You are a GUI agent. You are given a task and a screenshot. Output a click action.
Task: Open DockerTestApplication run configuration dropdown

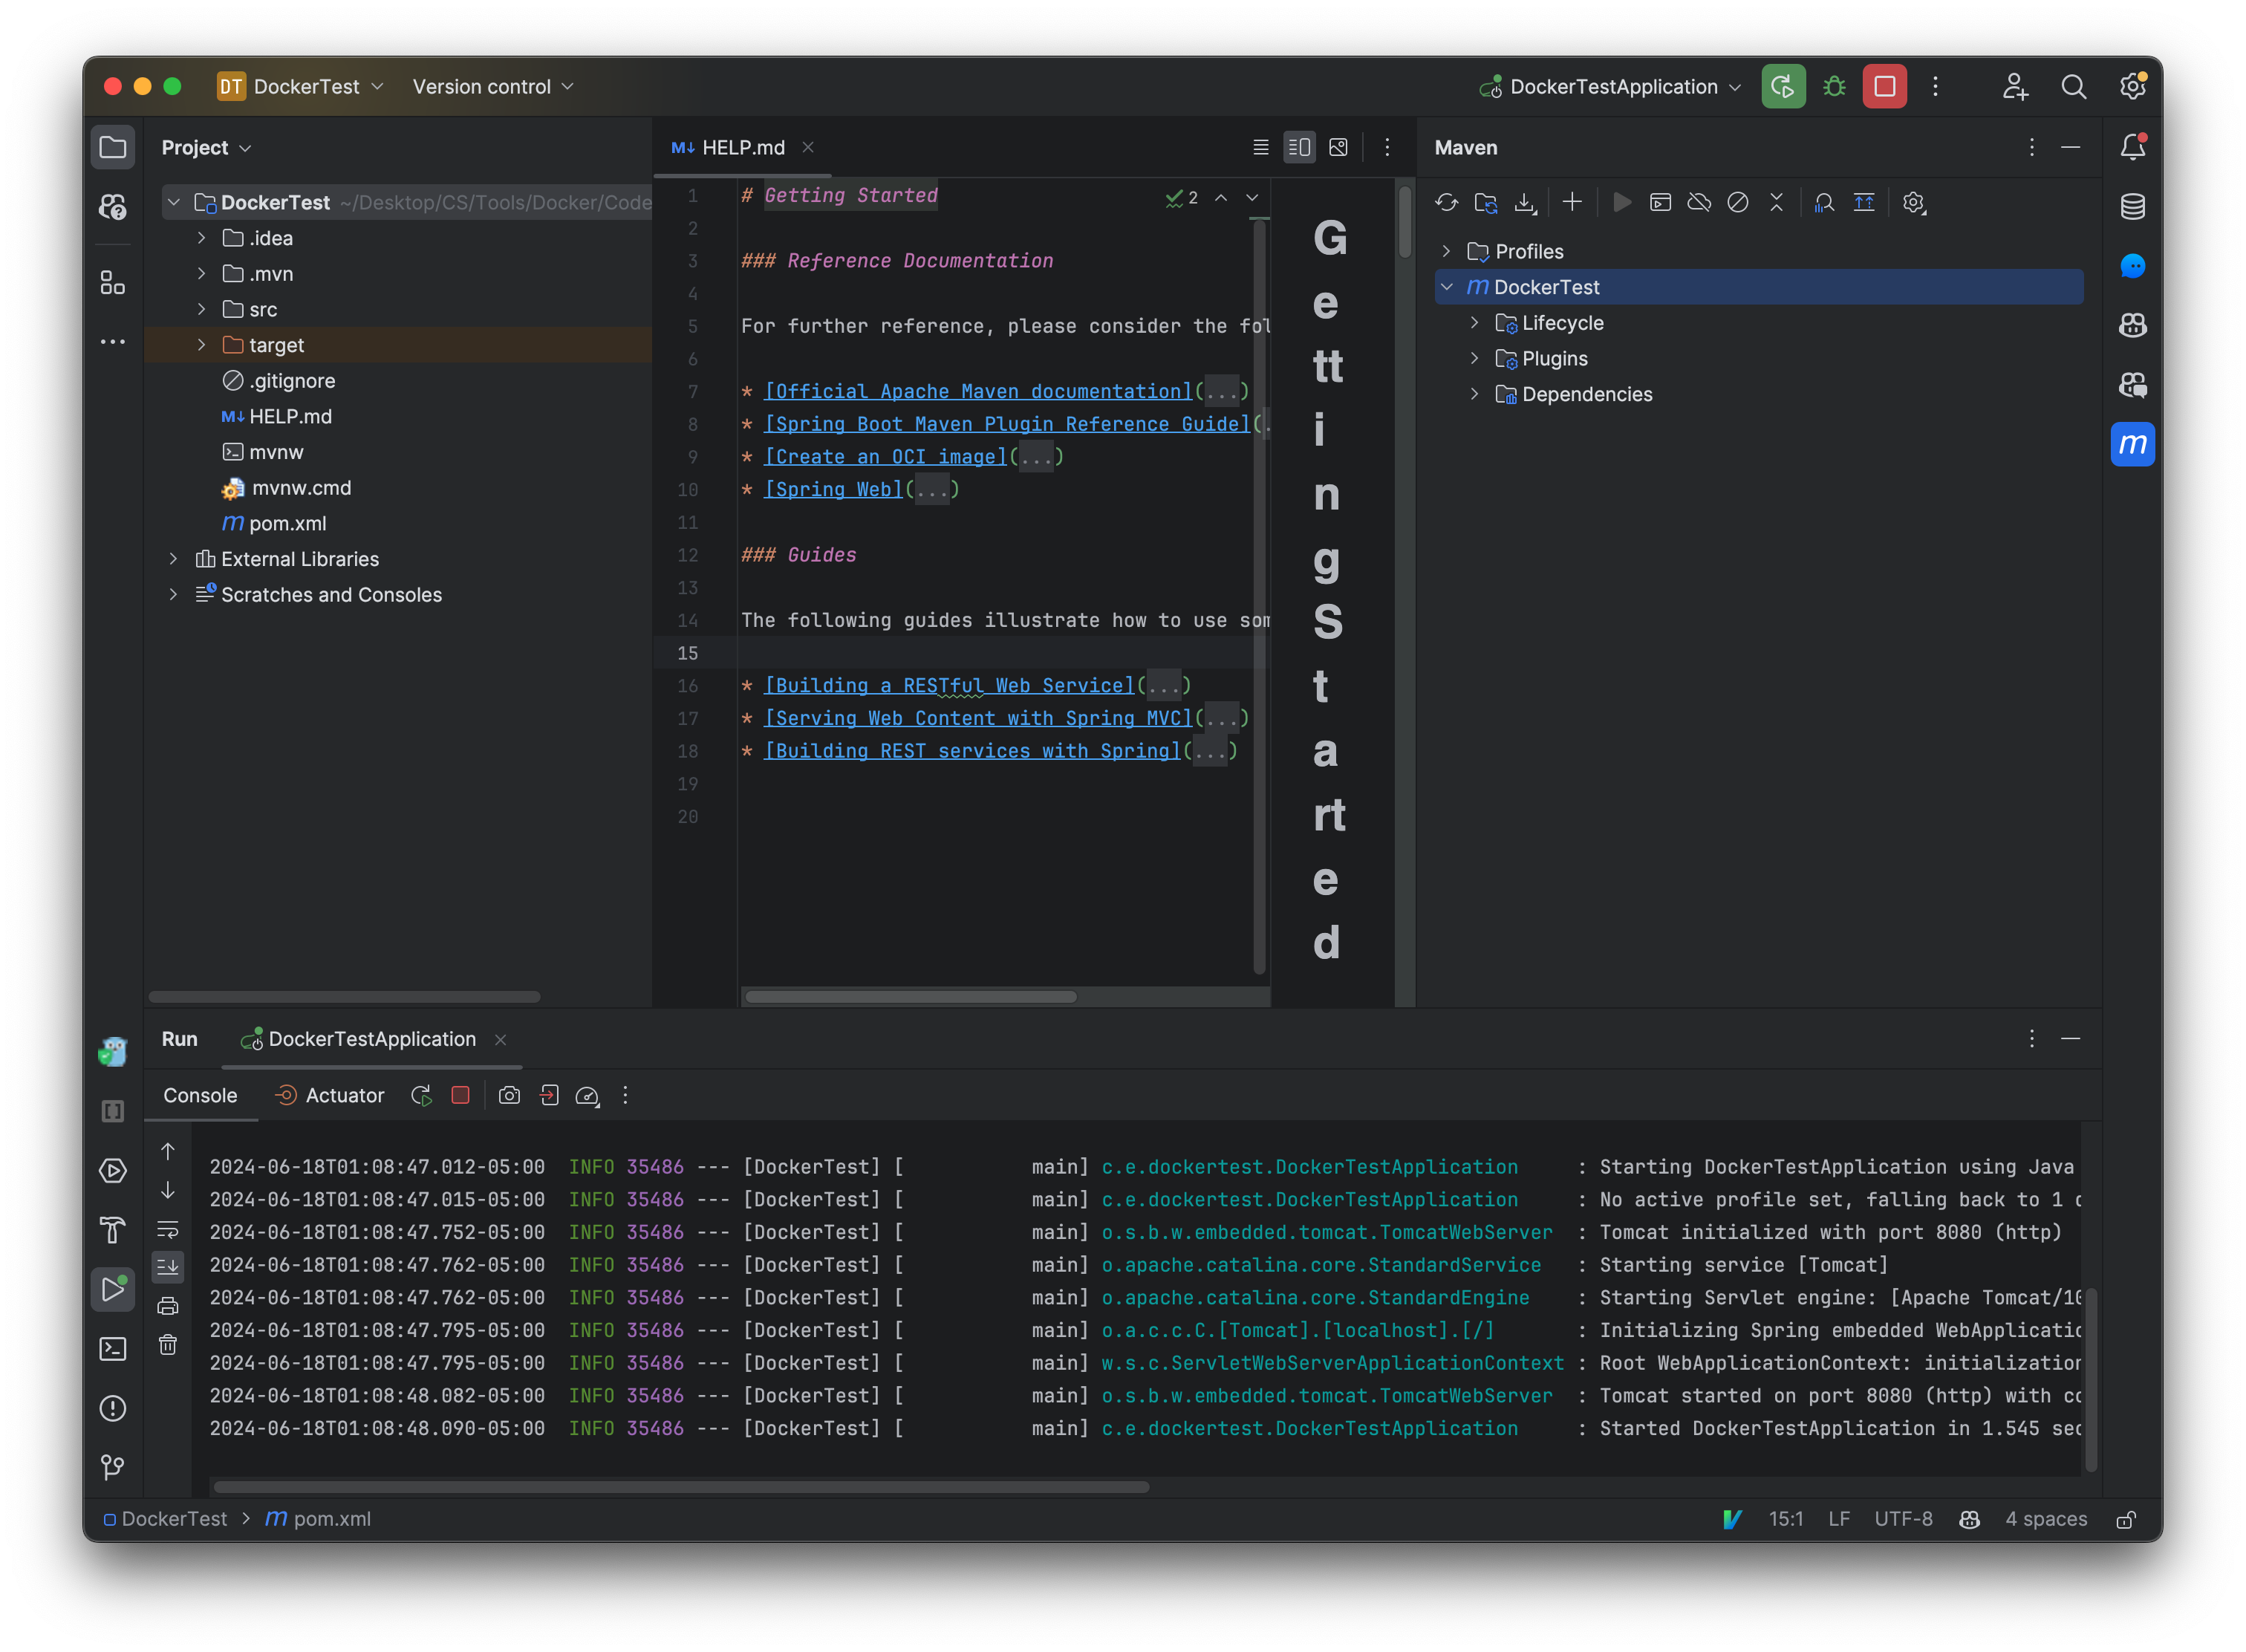pos(1611,87)
